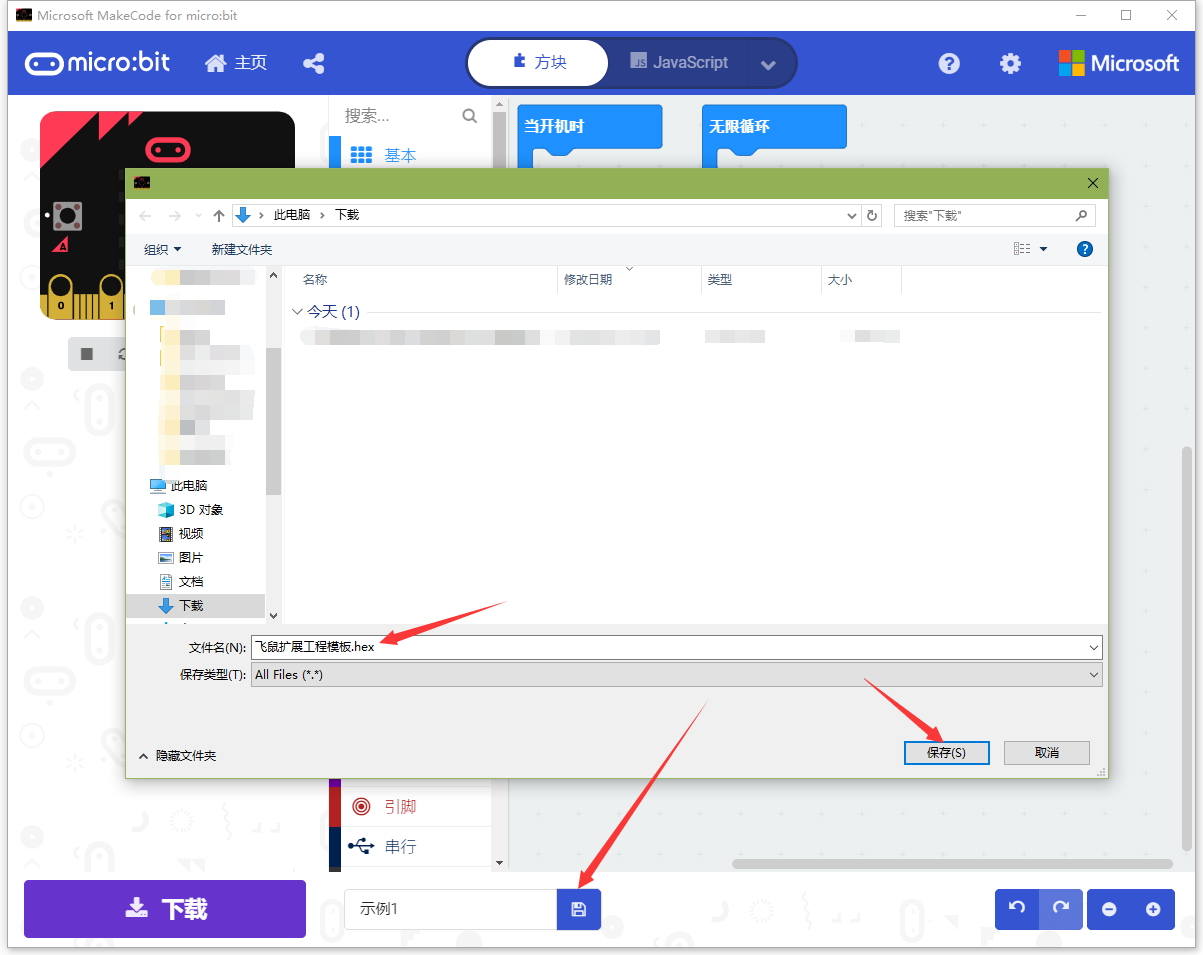Click the dialog help icon
This screenshot has width=1203, height=955.
coord(1085,249)
